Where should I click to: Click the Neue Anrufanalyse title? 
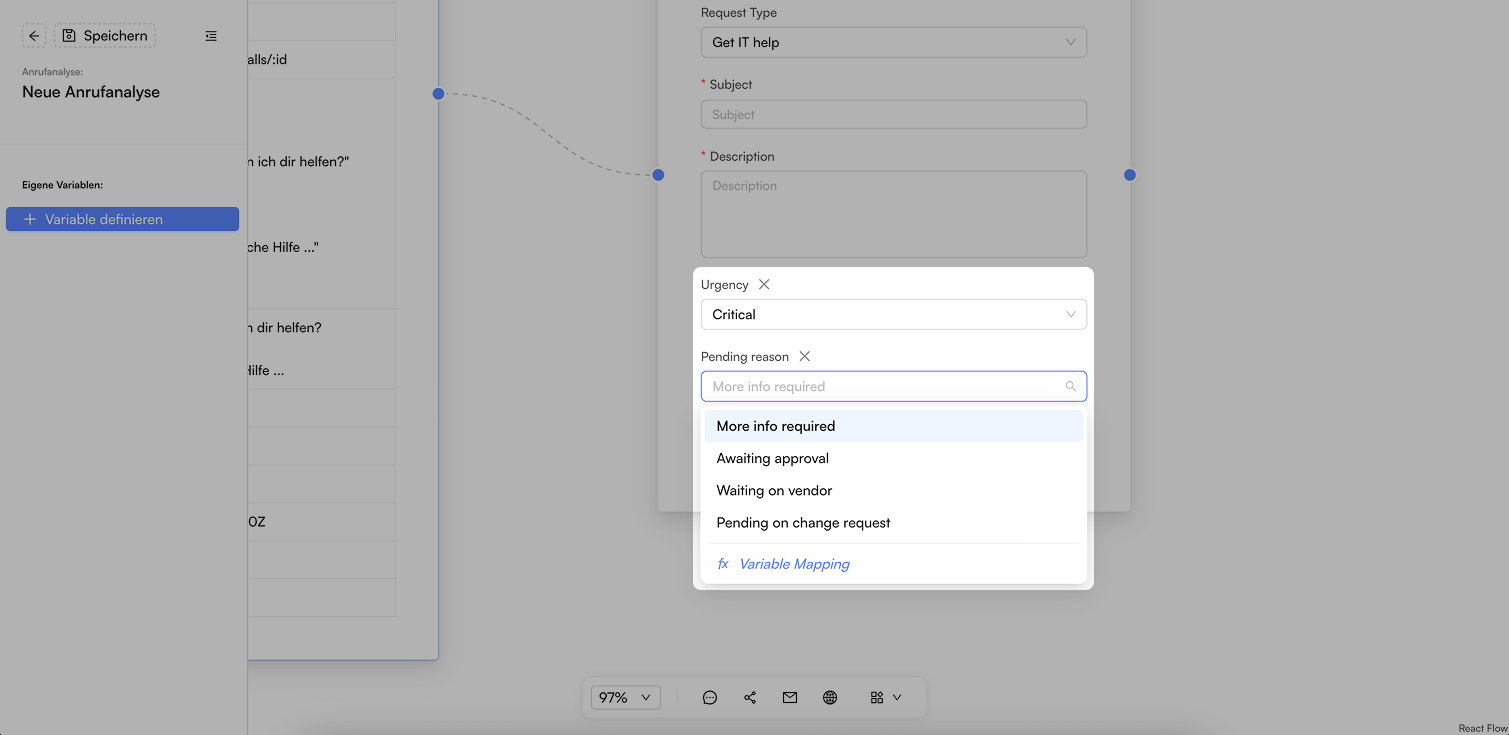coord(91,92)
